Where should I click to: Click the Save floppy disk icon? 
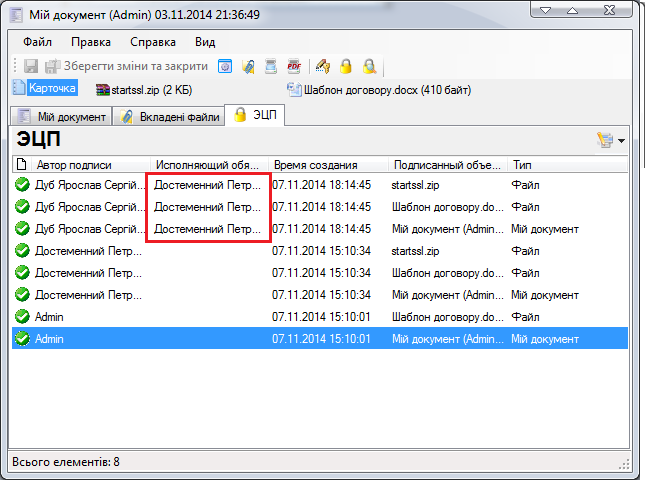(x=30, y=66)
